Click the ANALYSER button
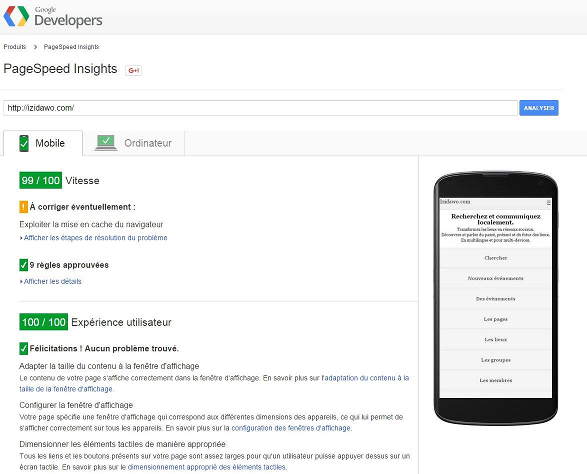Image resolution: width=587 pixels, height=474 pixels. click(539, 108)
